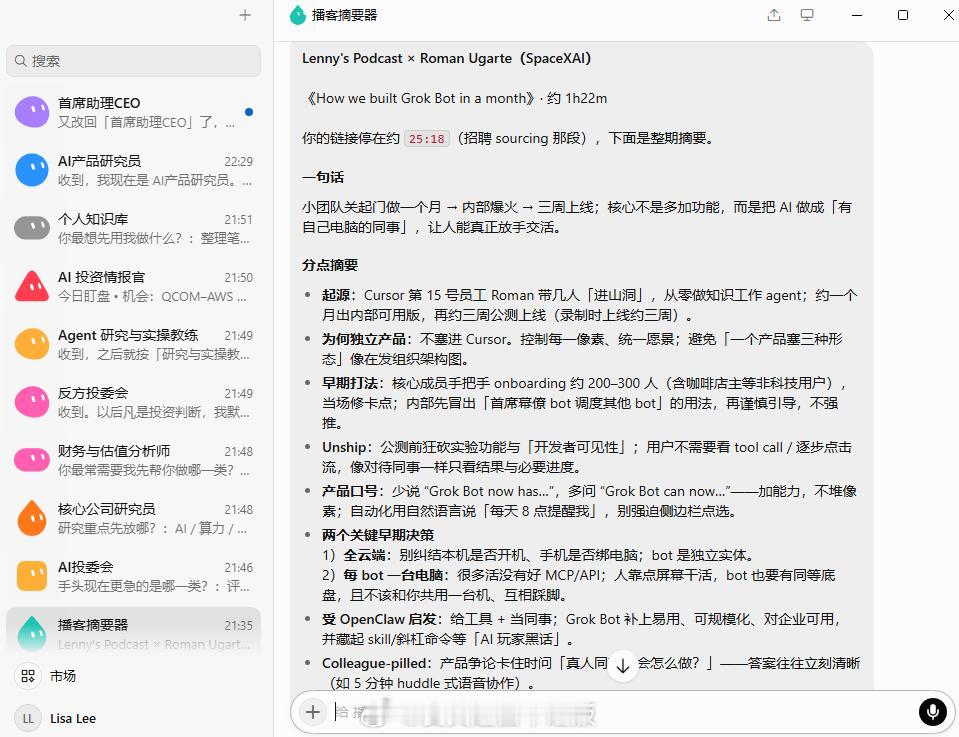
Task: Click the 产品口号 bullet label
Action: click(350, 492)
